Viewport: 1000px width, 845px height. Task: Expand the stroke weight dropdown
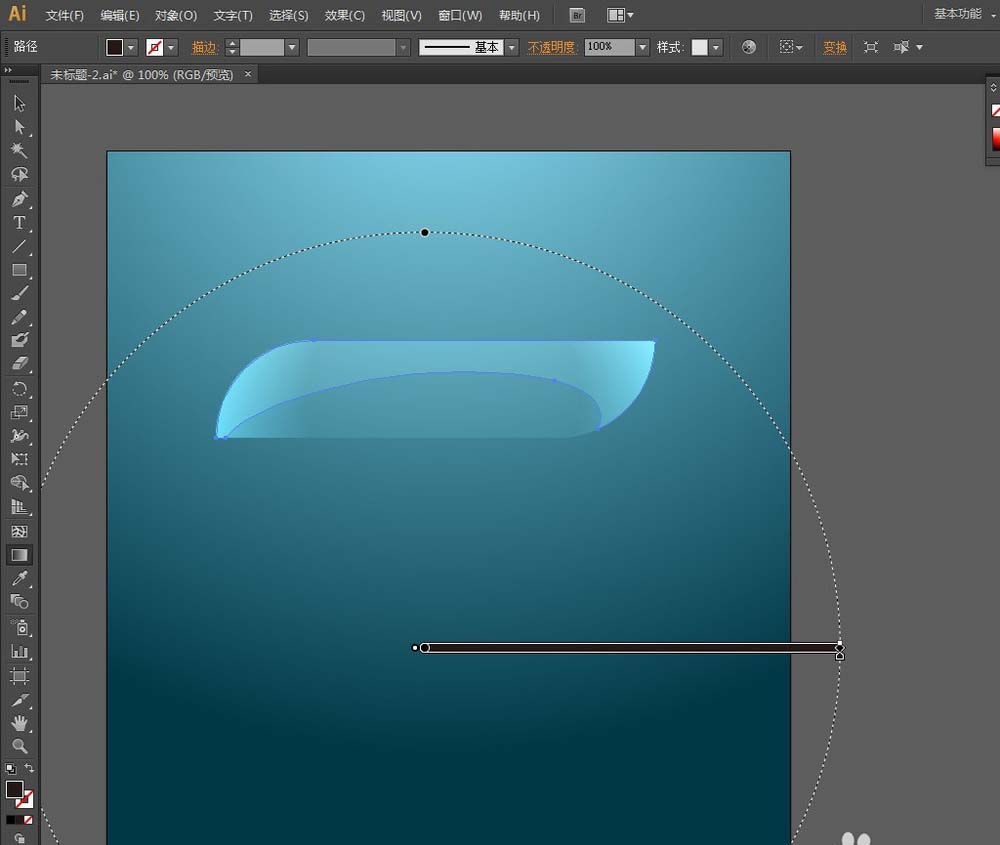[x=291, y=47]
